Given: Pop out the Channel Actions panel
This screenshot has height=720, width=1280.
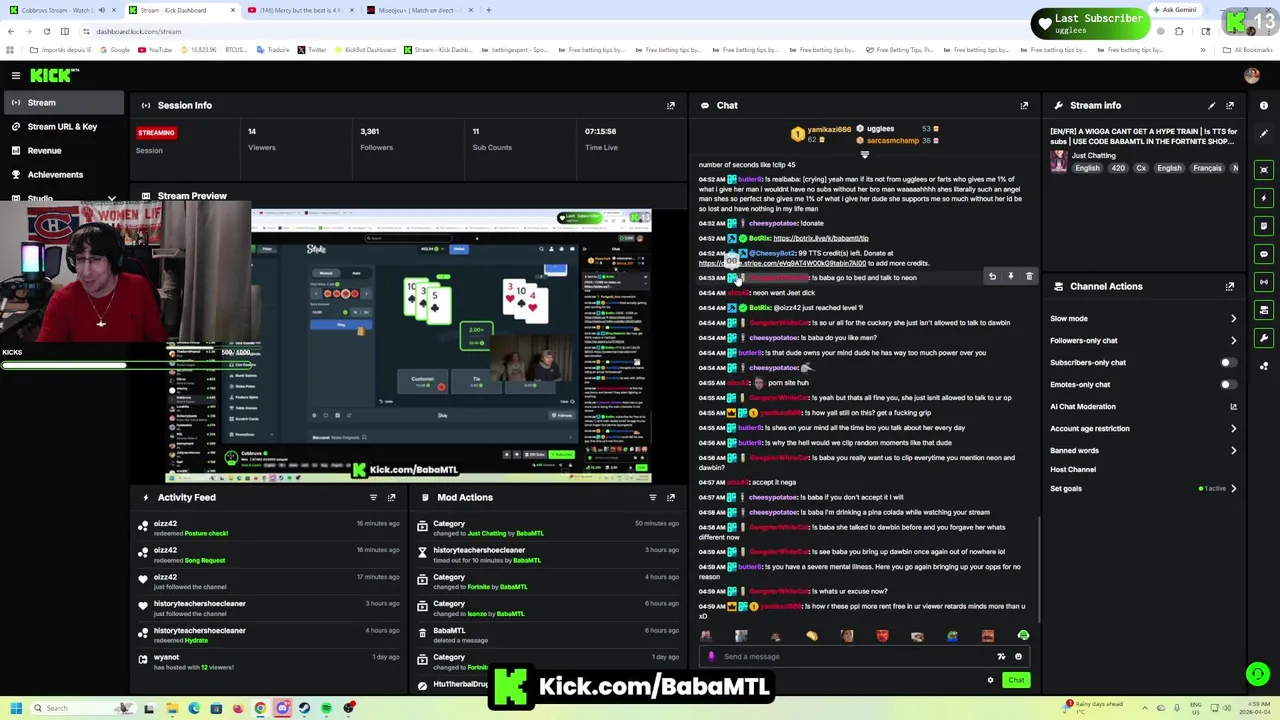Looking at the screenshot, I should 1230,286.
